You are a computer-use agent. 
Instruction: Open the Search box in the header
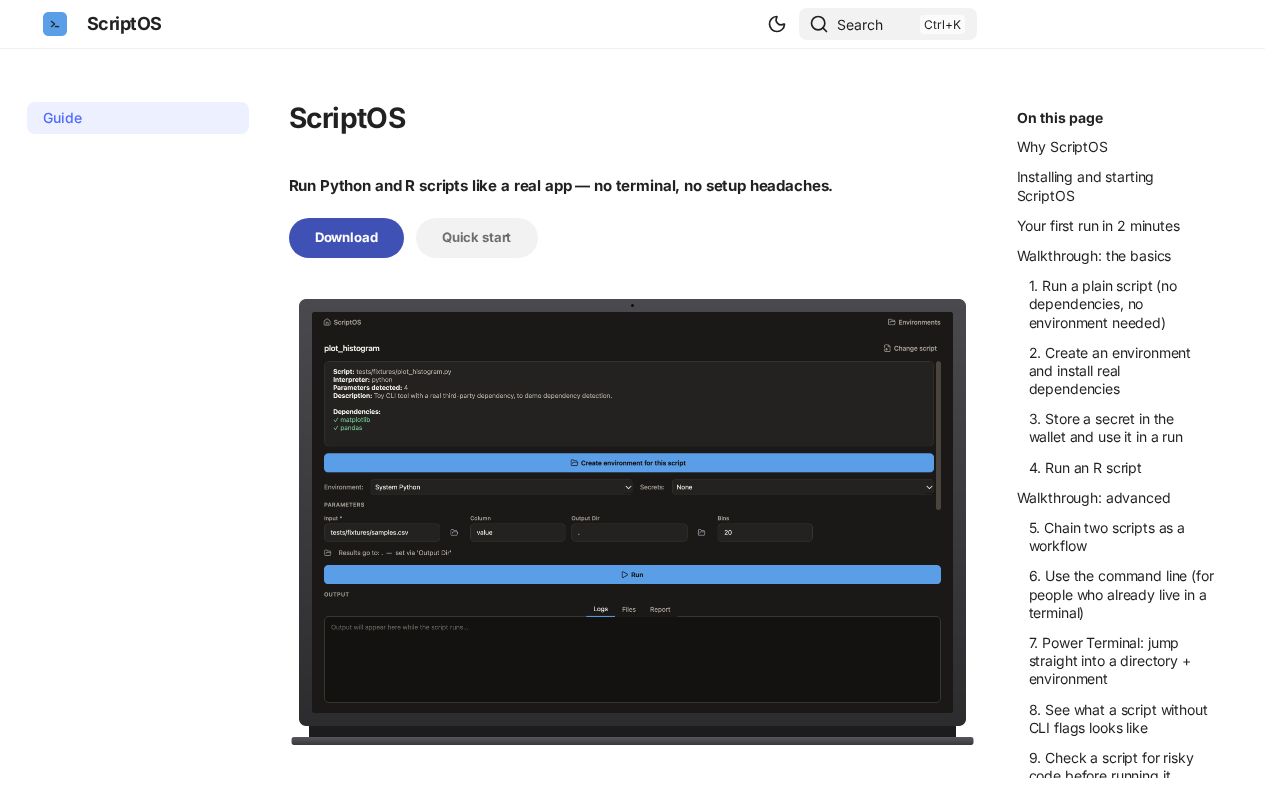pyautogui.click(x=888, y=24)
